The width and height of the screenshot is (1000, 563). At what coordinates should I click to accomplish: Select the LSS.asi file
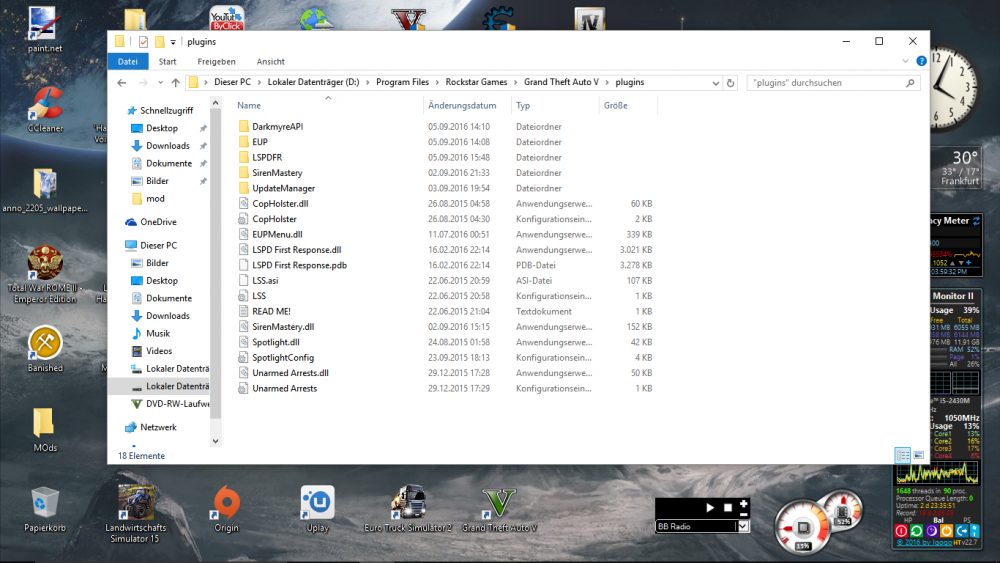pyautogui.click(x=265, y=281)
